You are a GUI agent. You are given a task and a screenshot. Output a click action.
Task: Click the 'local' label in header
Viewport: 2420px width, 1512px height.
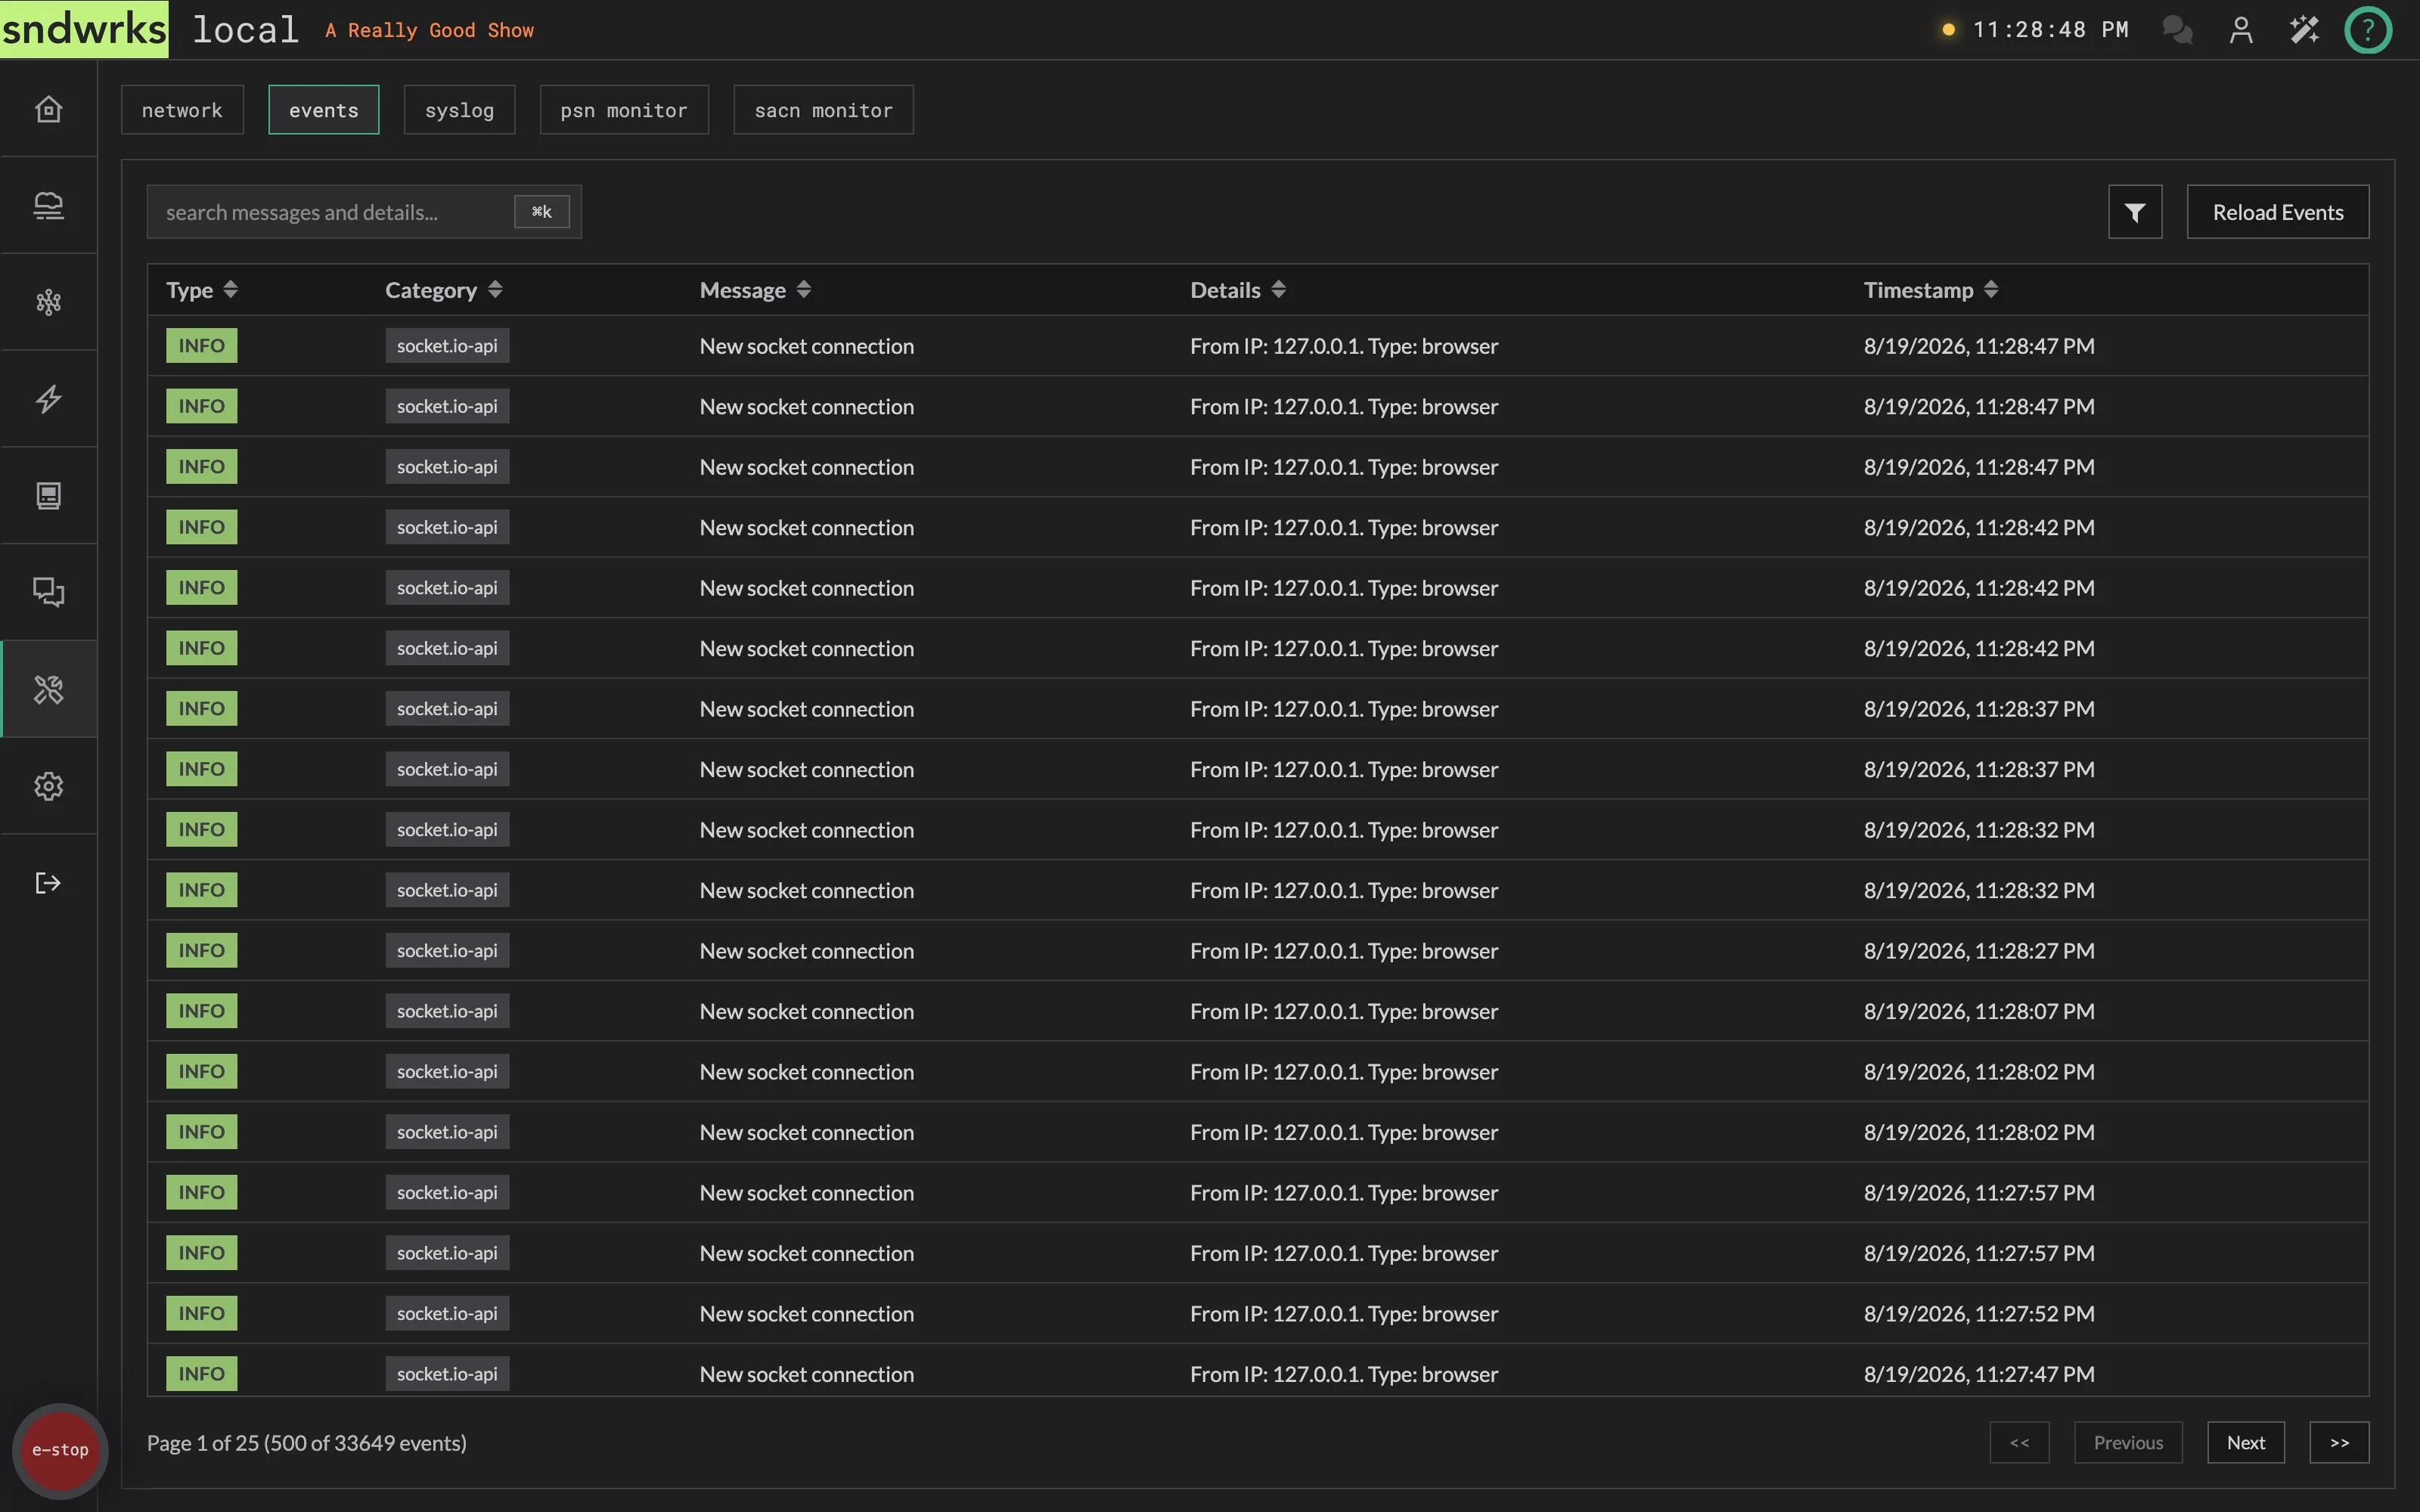pyautogui.click(x=245, y=30)
